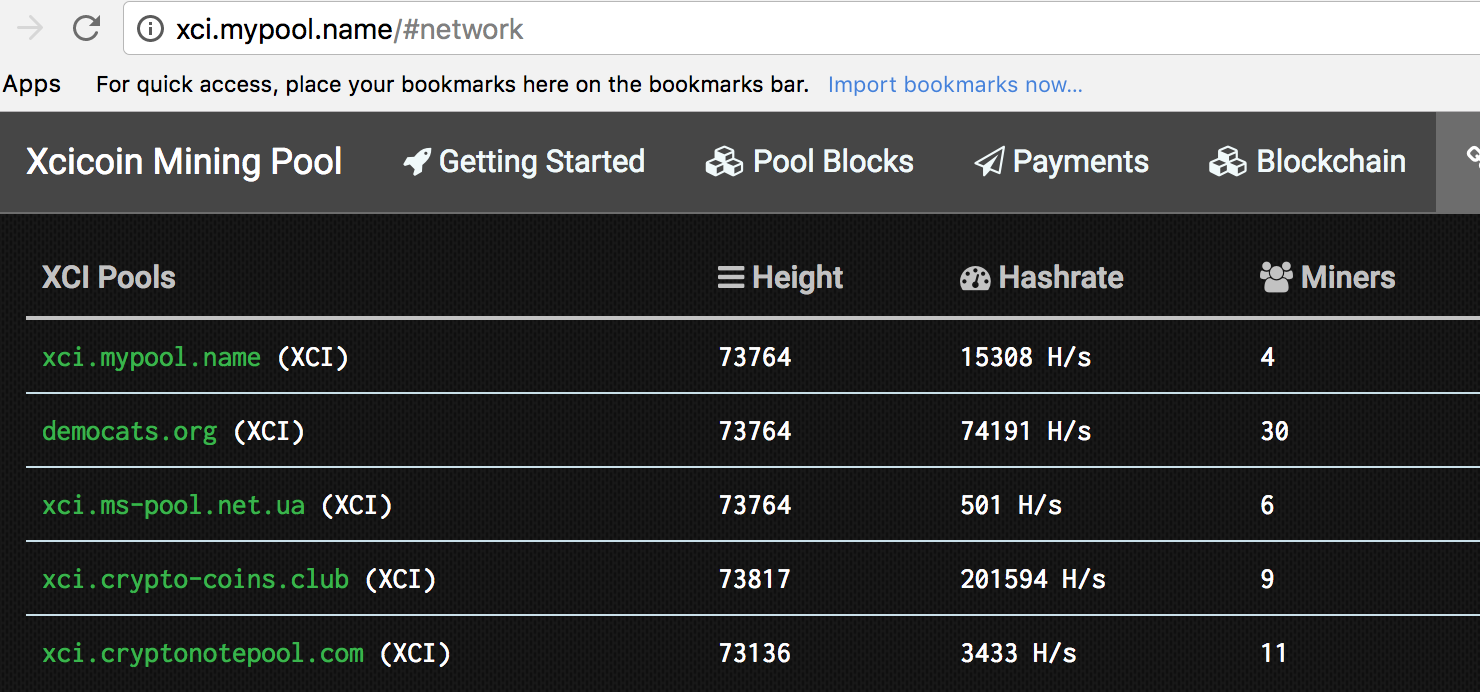
Task: Click the gauge icon beside the Hashrate header
Action: pyautogui.click(x=975, y=278)
